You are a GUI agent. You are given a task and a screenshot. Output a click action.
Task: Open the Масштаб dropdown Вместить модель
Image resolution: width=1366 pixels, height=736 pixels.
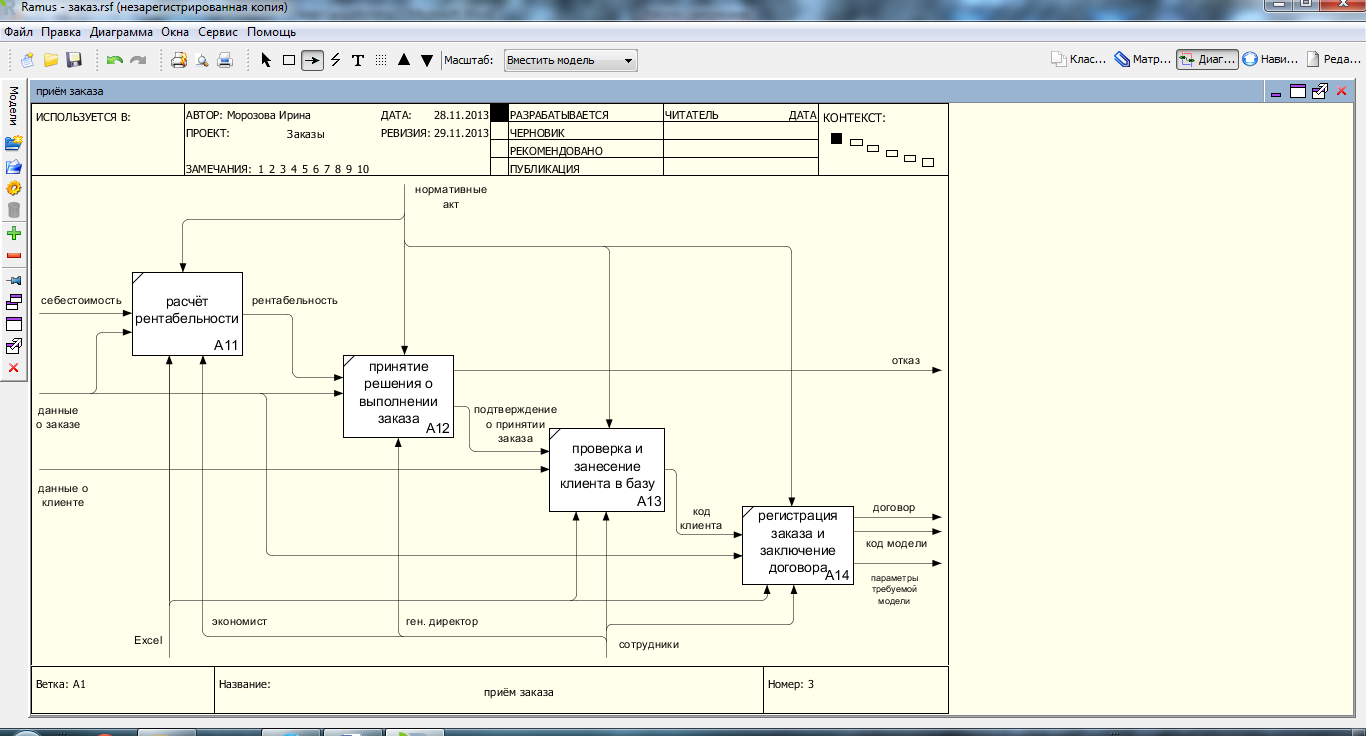[570, 60]
